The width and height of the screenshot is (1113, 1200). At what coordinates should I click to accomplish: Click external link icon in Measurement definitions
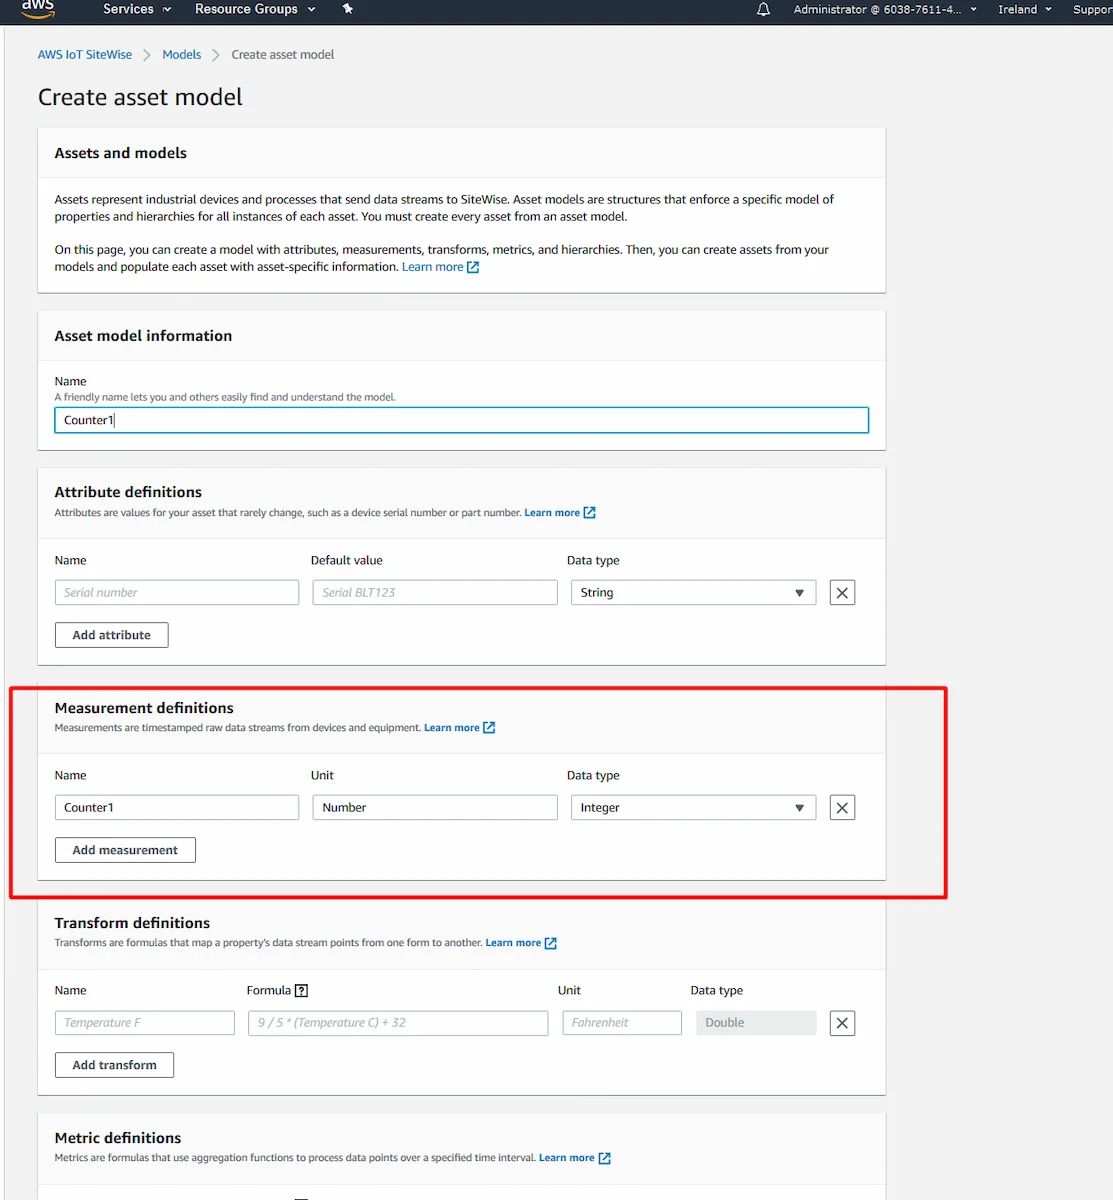point(489,728)
